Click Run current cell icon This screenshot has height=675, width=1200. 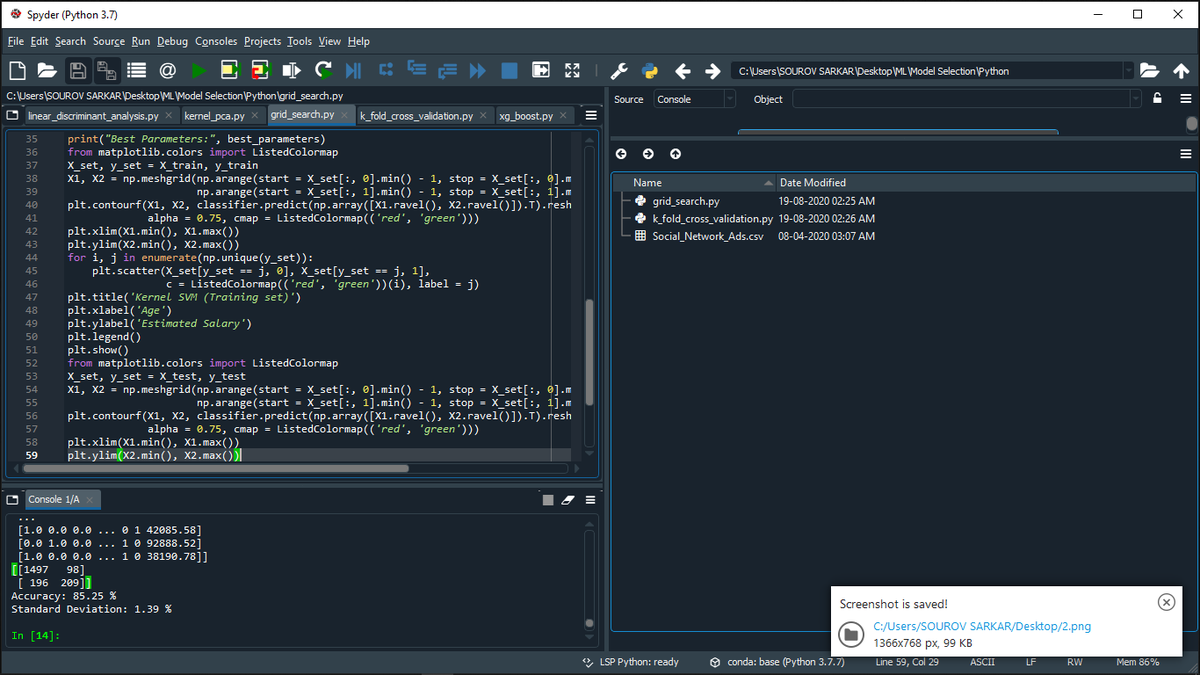coord(230,71)
